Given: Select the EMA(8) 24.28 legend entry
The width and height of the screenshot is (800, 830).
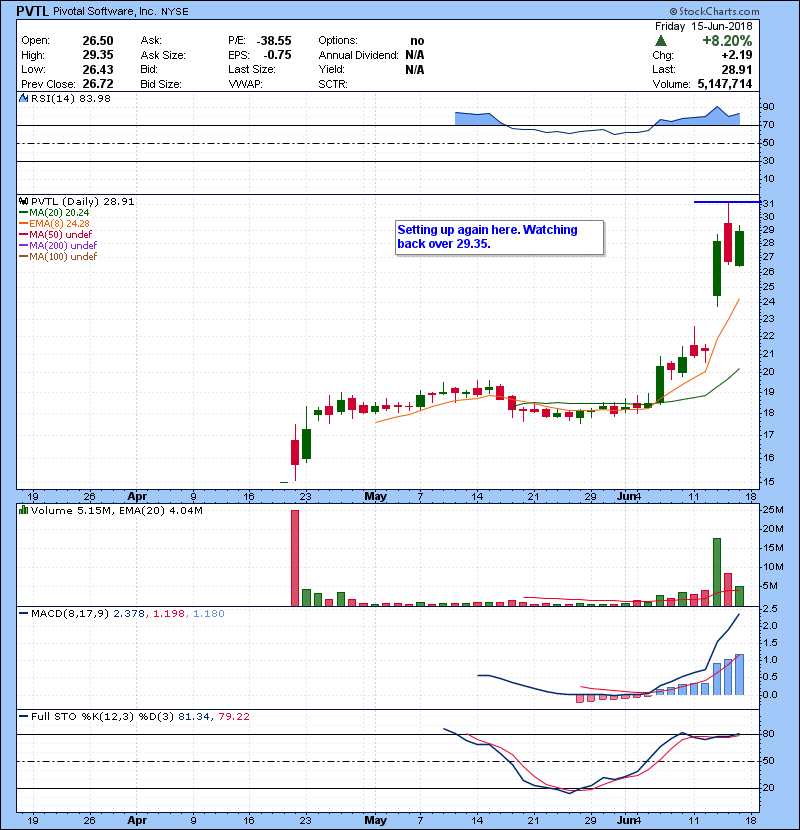Looking at the screenshot, I should click(x=54, y=223).
